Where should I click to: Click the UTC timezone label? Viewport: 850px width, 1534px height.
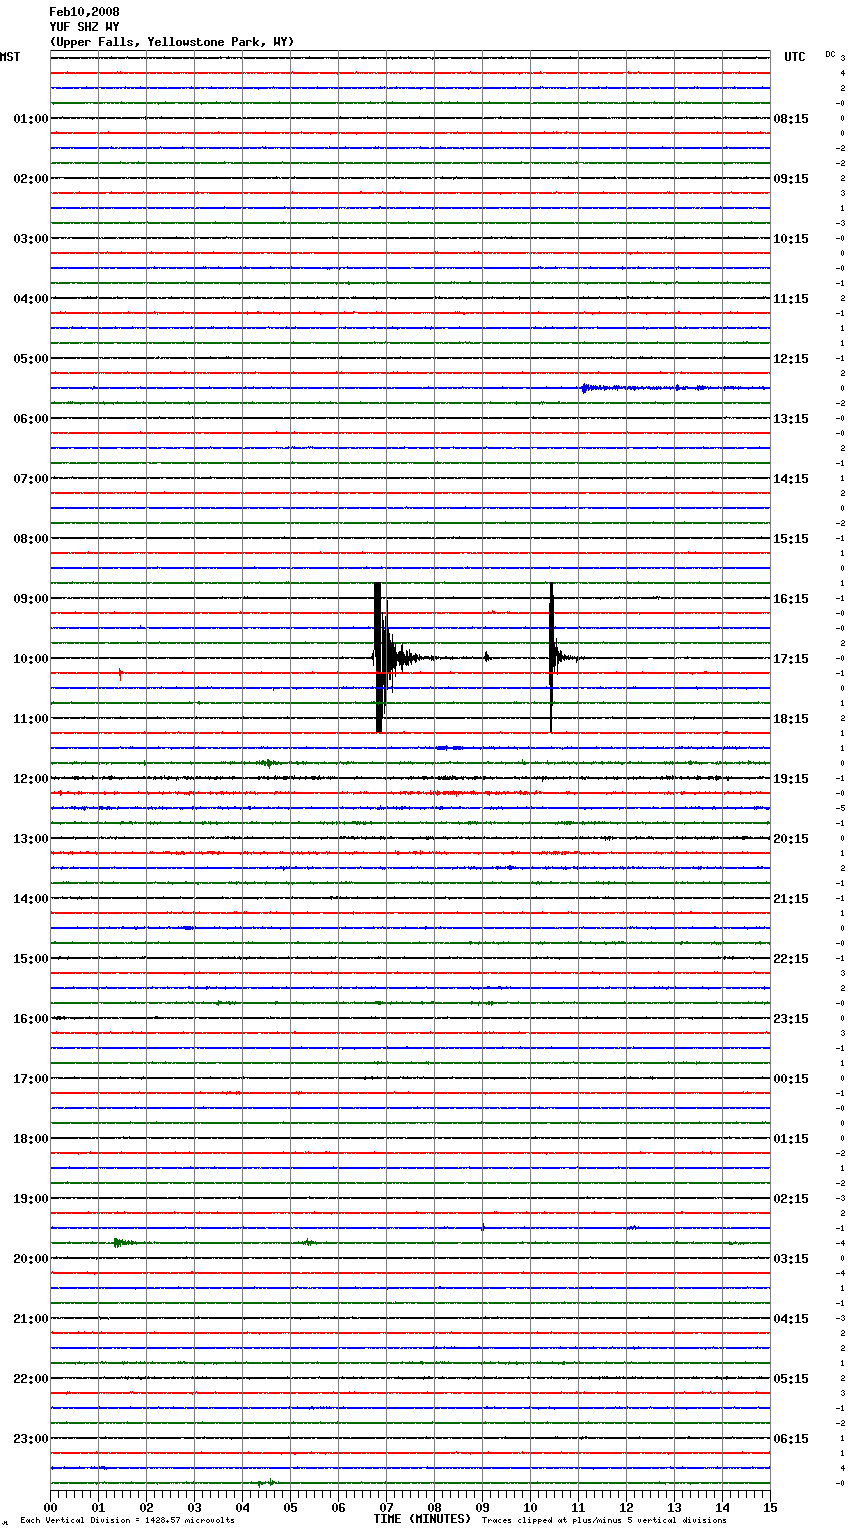[794, 57]
